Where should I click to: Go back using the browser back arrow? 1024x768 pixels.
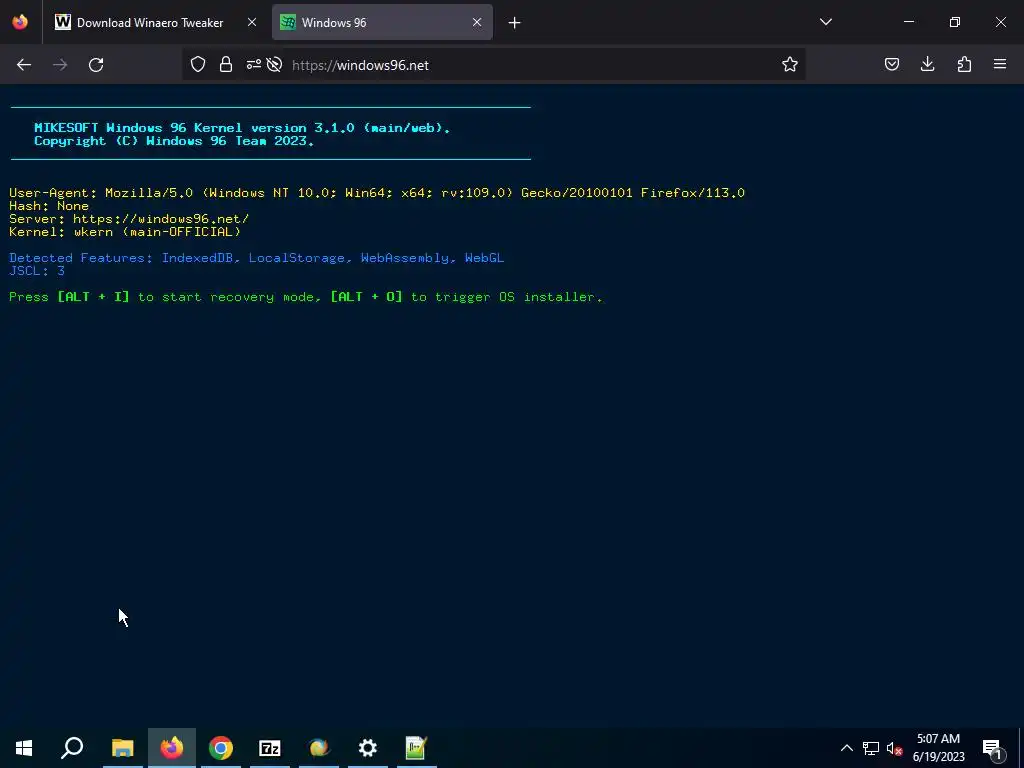tap(24, 65)
